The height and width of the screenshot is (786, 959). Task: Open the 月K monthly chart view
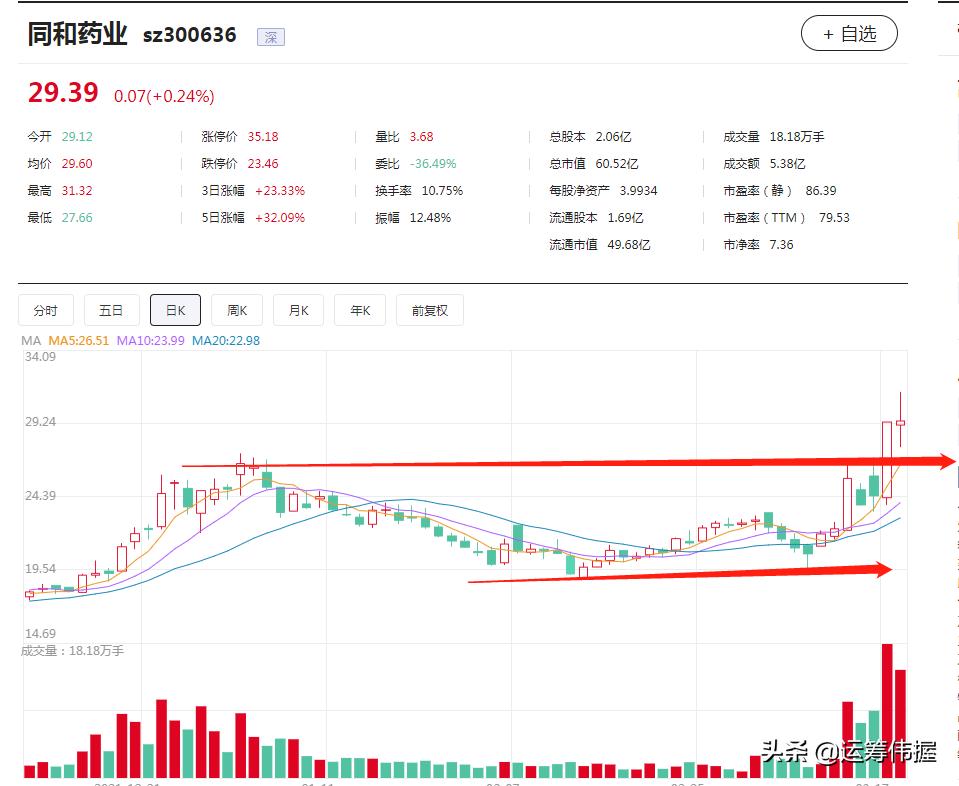298,310
